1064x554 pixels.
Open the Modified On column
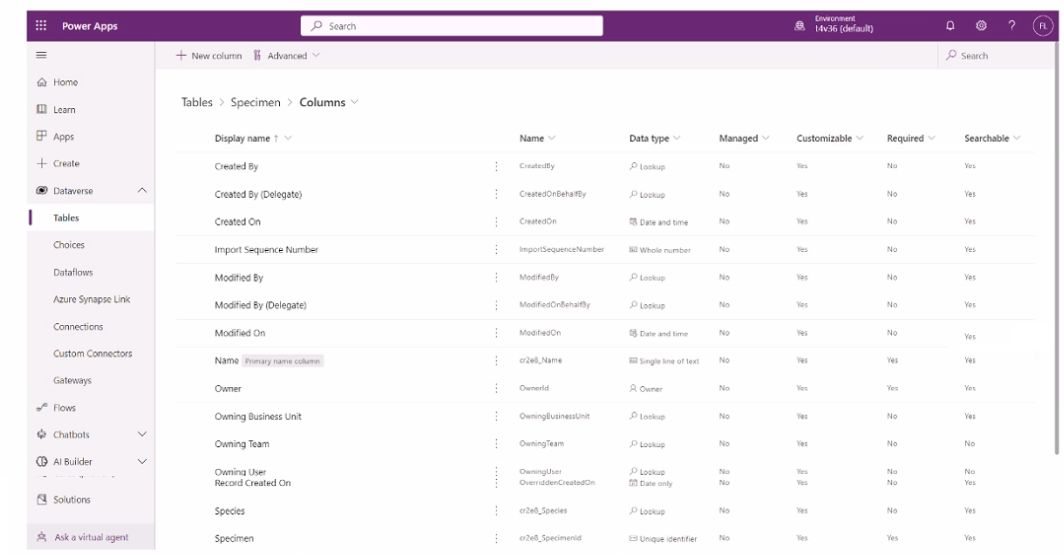tap(240, 333)
